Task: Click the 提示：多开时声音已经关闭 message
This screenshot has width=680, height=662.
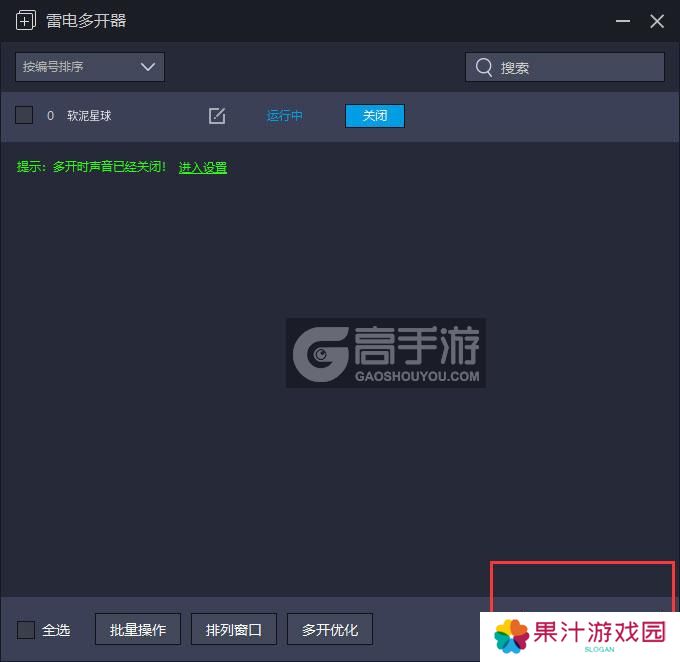Action: tap(91, 167)
